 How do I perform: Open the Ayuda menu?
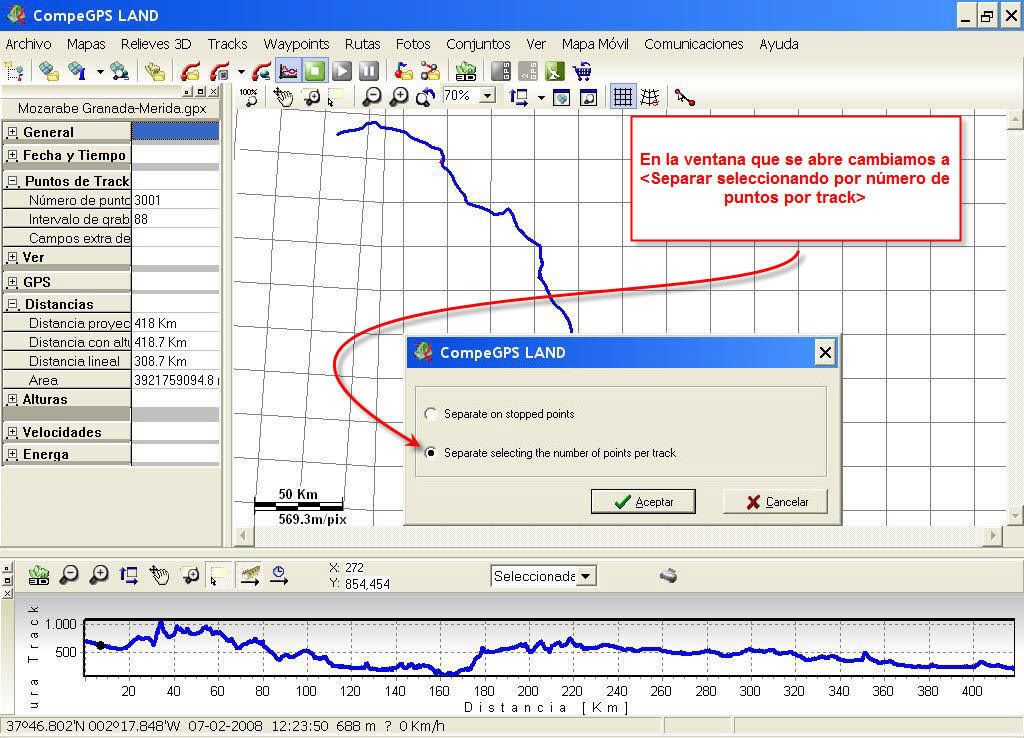pos(778,44)
